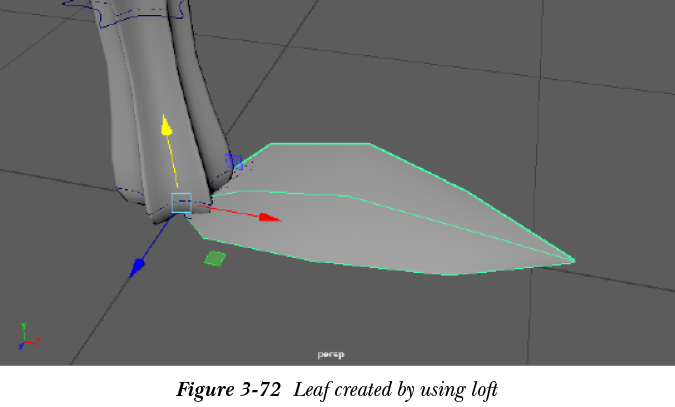Select the center square manipulator handle
Screen dimensions: 675x407
(x=181, y=203)
